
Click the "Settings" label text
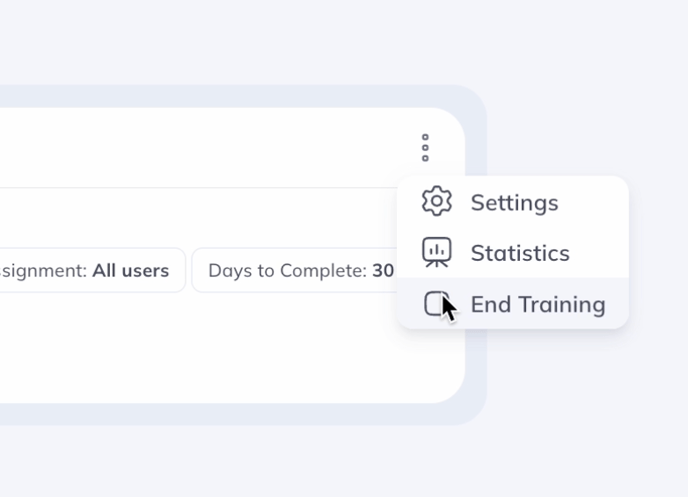pyautogui.click(x=514, y=202)
